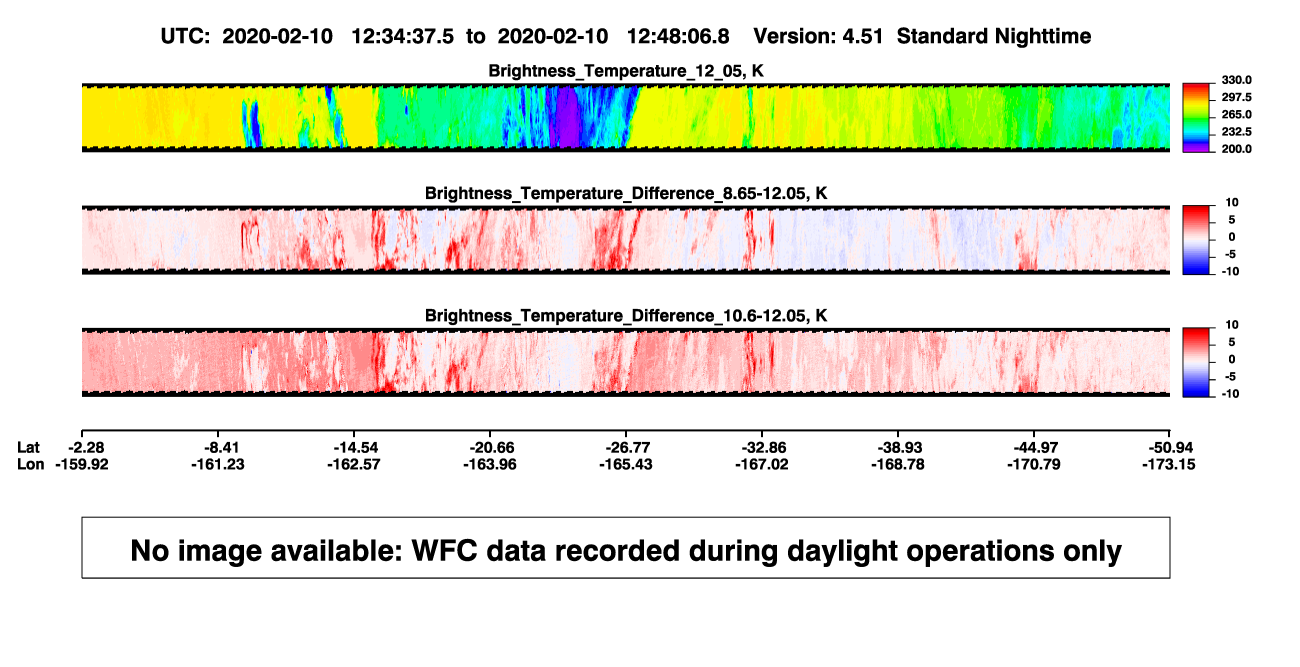Click latitude value -14.54

354,447
